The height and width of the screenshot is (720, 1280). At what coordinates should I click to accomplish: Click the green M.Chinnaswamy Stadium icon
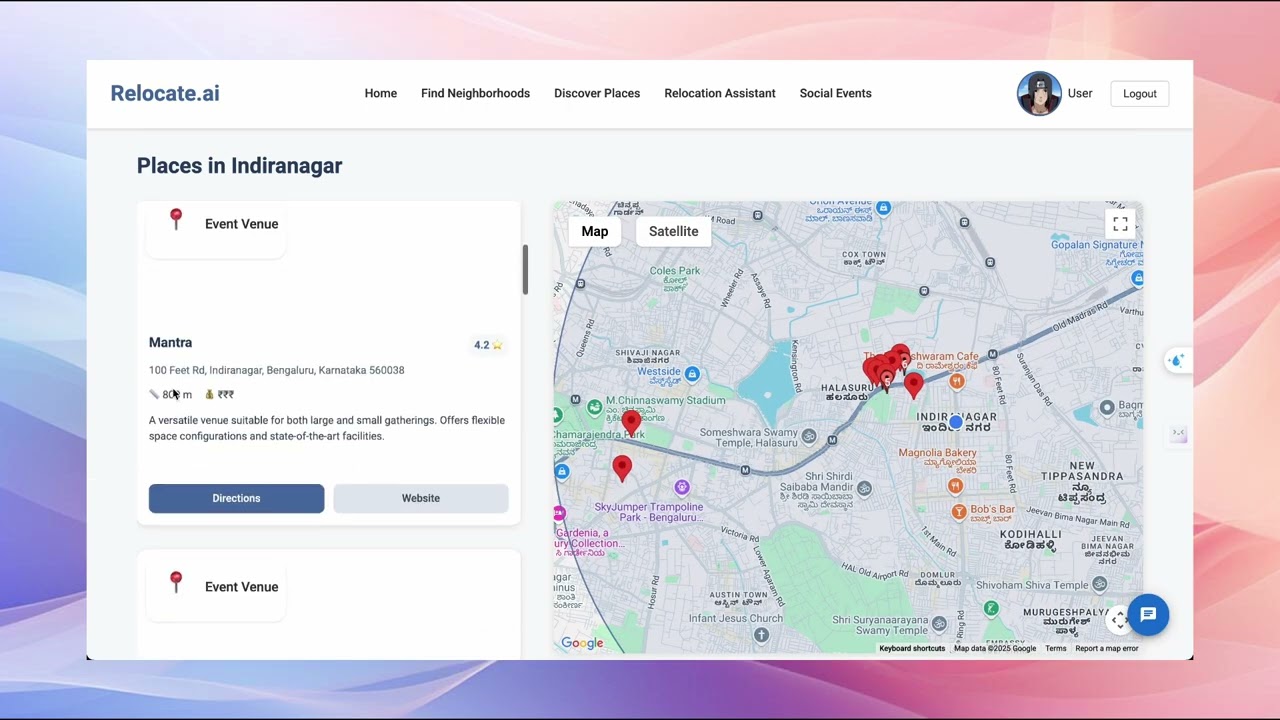pyautogui.click(x=595, y=407)
